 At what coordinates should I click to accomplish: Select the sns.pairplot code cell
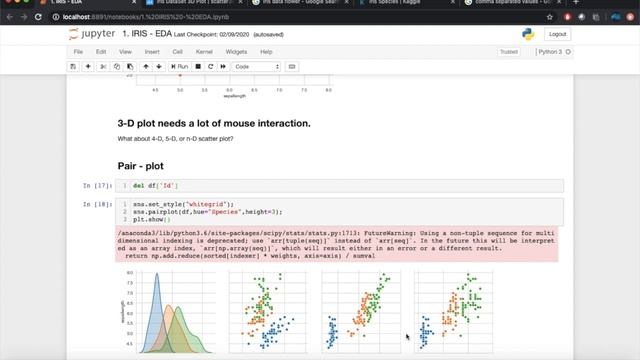339,212
